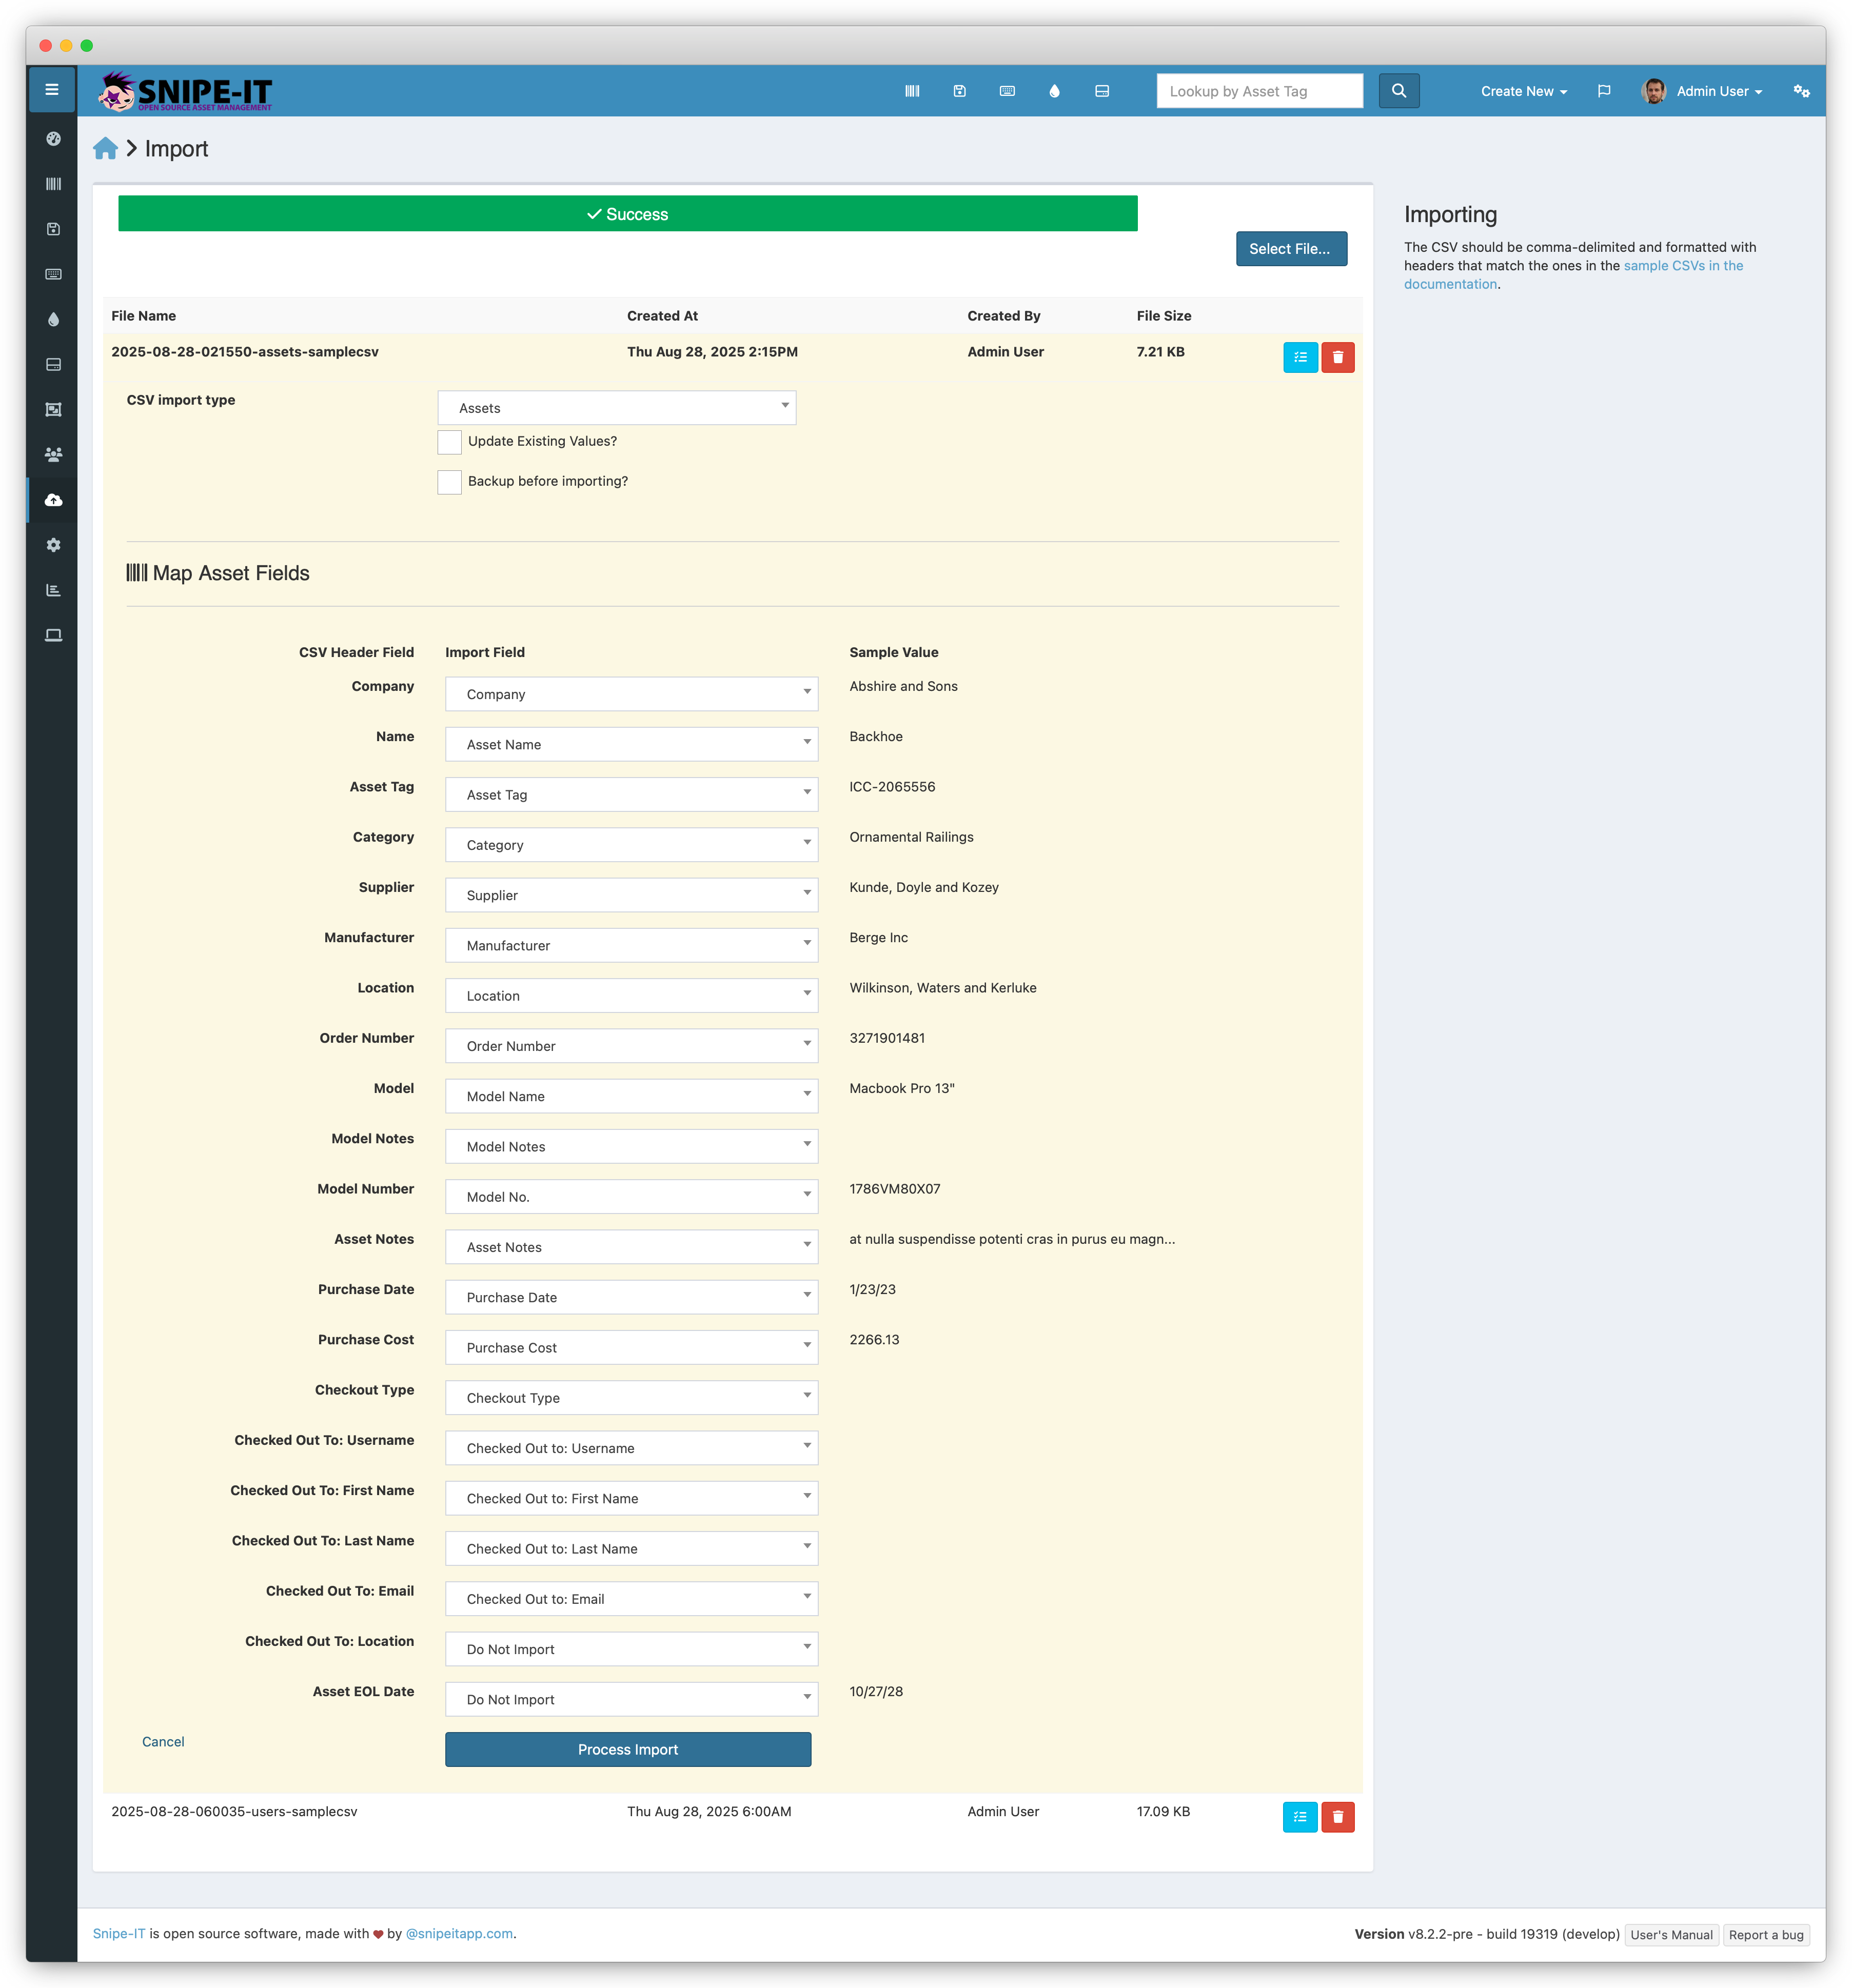Click the Accessories keyboard icon in top navbar
Screen dimensions: 1852x1988
(x=1007, y=91)
